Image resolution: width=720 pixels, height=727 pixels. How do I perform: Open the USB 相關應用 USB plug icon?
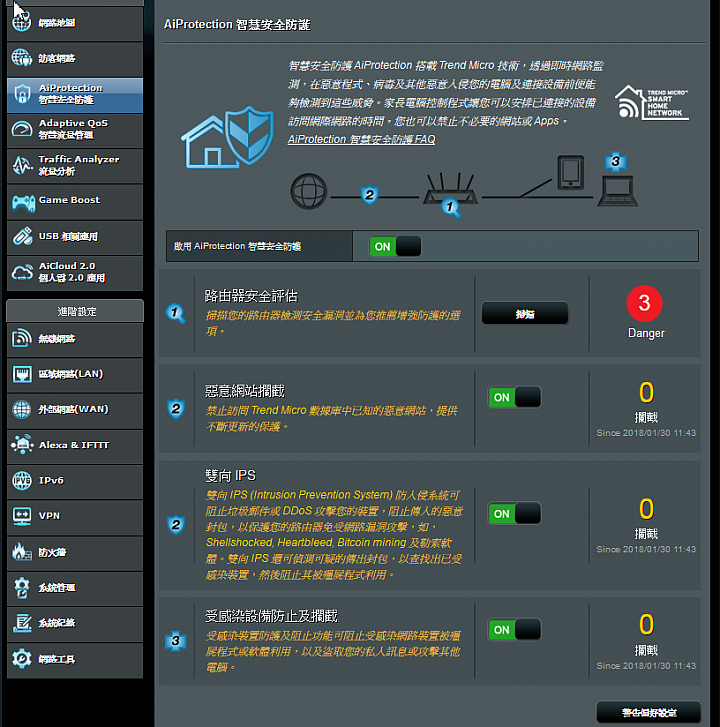[x=22, y=236]
